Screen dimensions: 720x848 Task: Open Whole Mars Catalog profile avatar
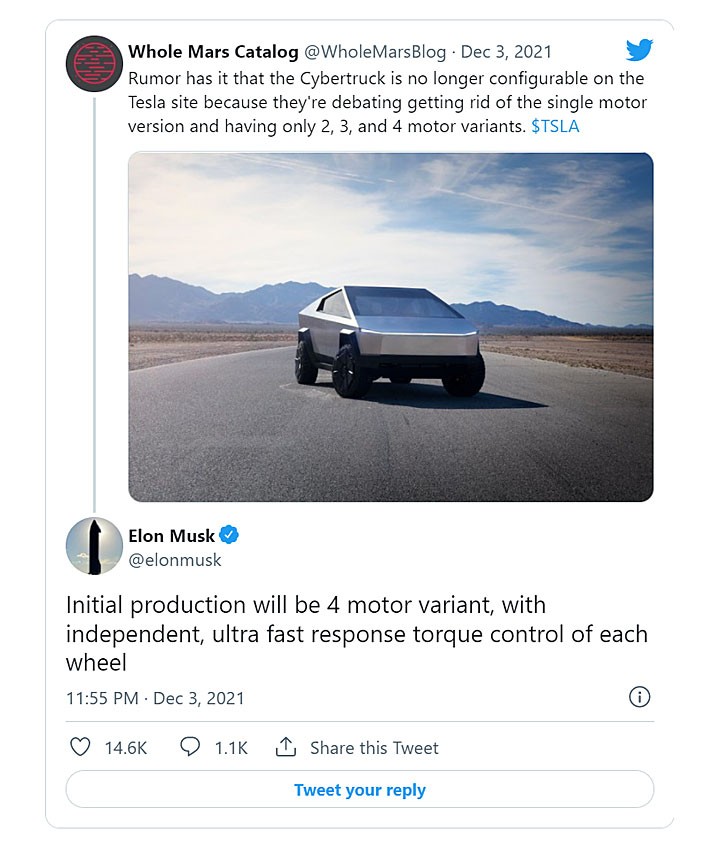tap(94, 63)
